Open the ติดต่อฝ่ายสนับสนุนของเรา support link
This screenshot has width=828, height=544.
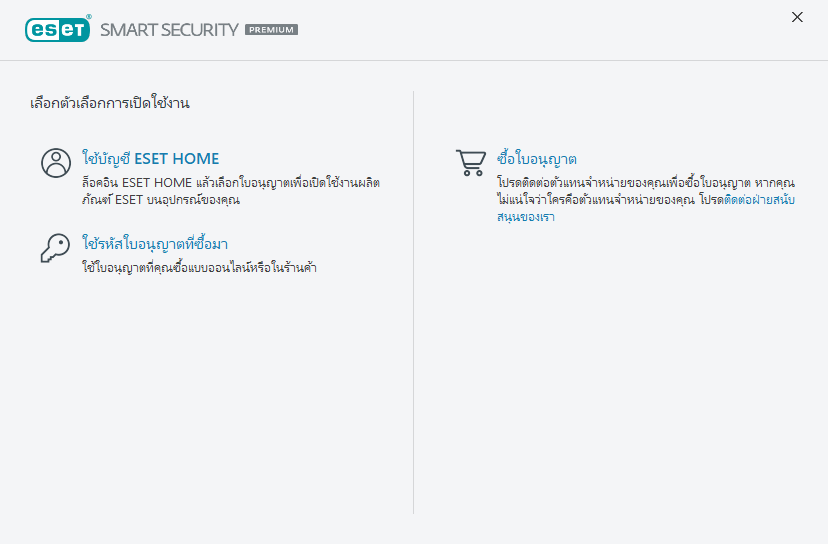point(760,200)
